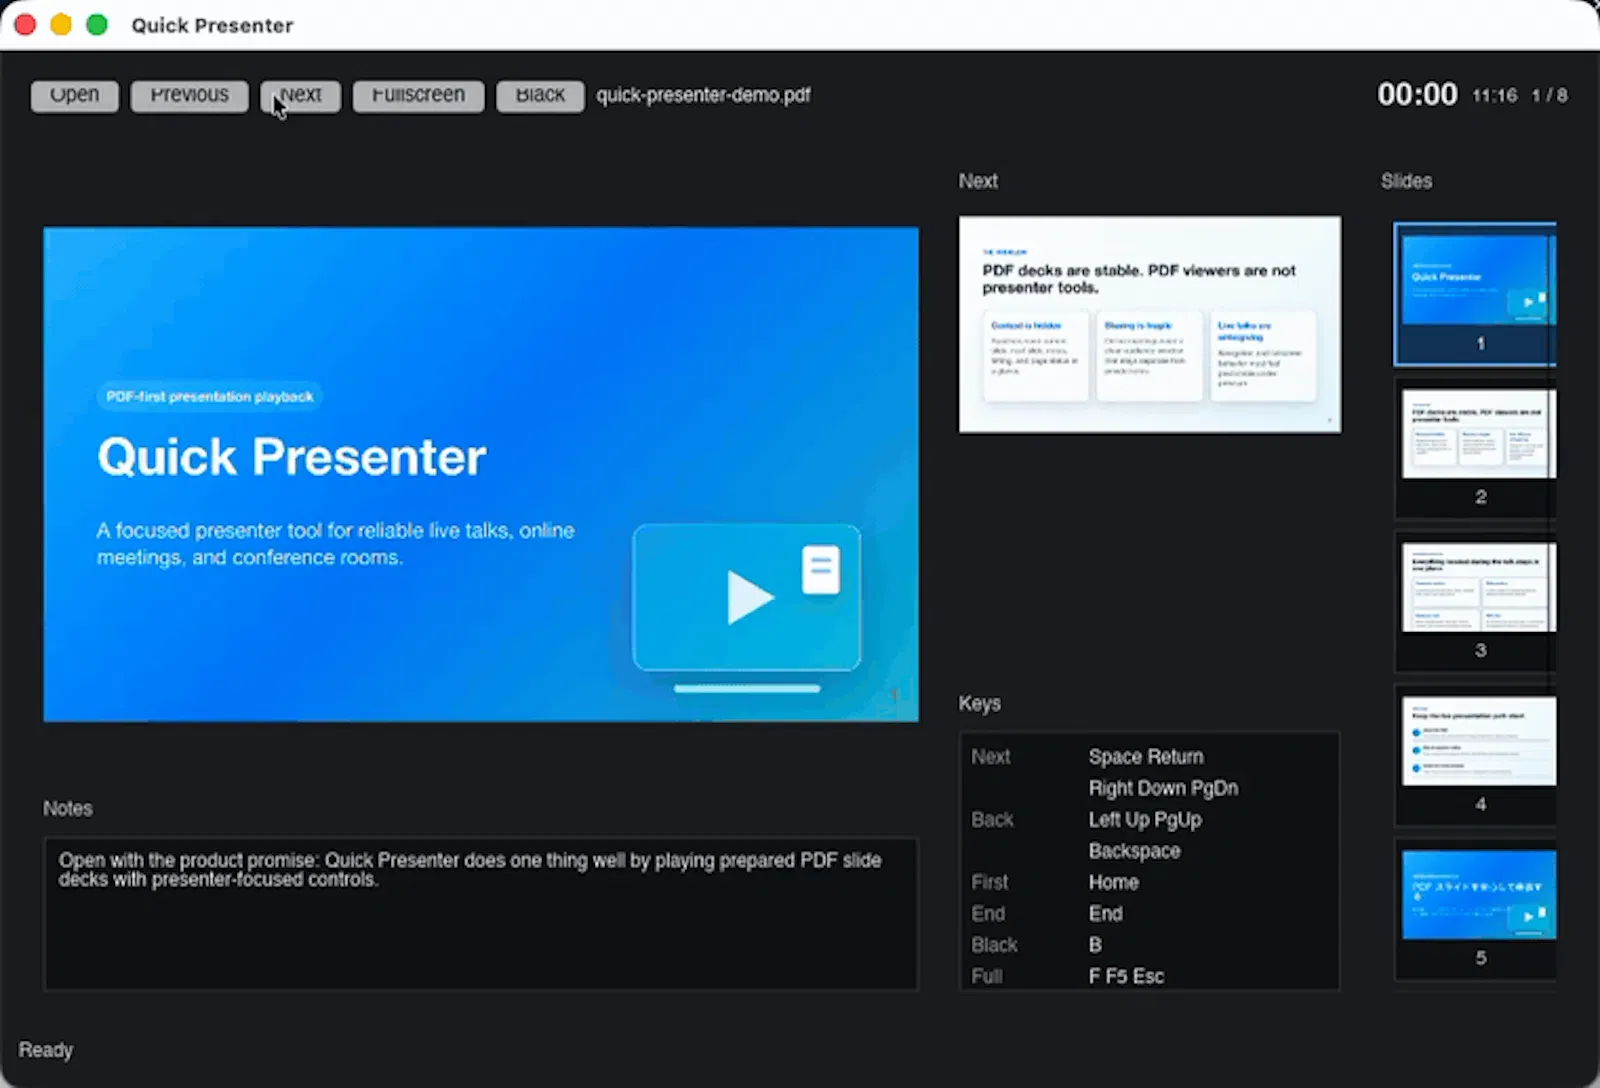Click the 1 / 8 slide counter
This screenshot has width=1600, height=1088.
[x=1549, y=95]
